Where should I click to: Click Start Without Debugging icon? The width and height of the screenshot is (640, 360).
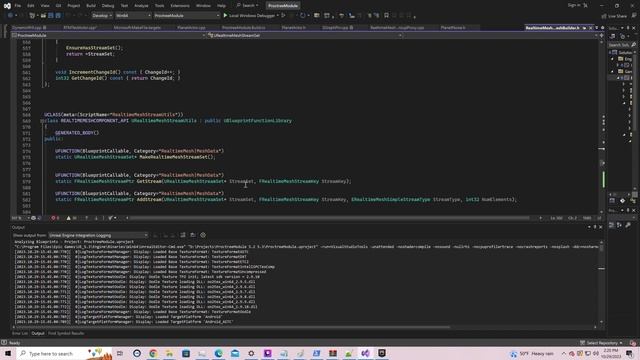pos(284,16)
